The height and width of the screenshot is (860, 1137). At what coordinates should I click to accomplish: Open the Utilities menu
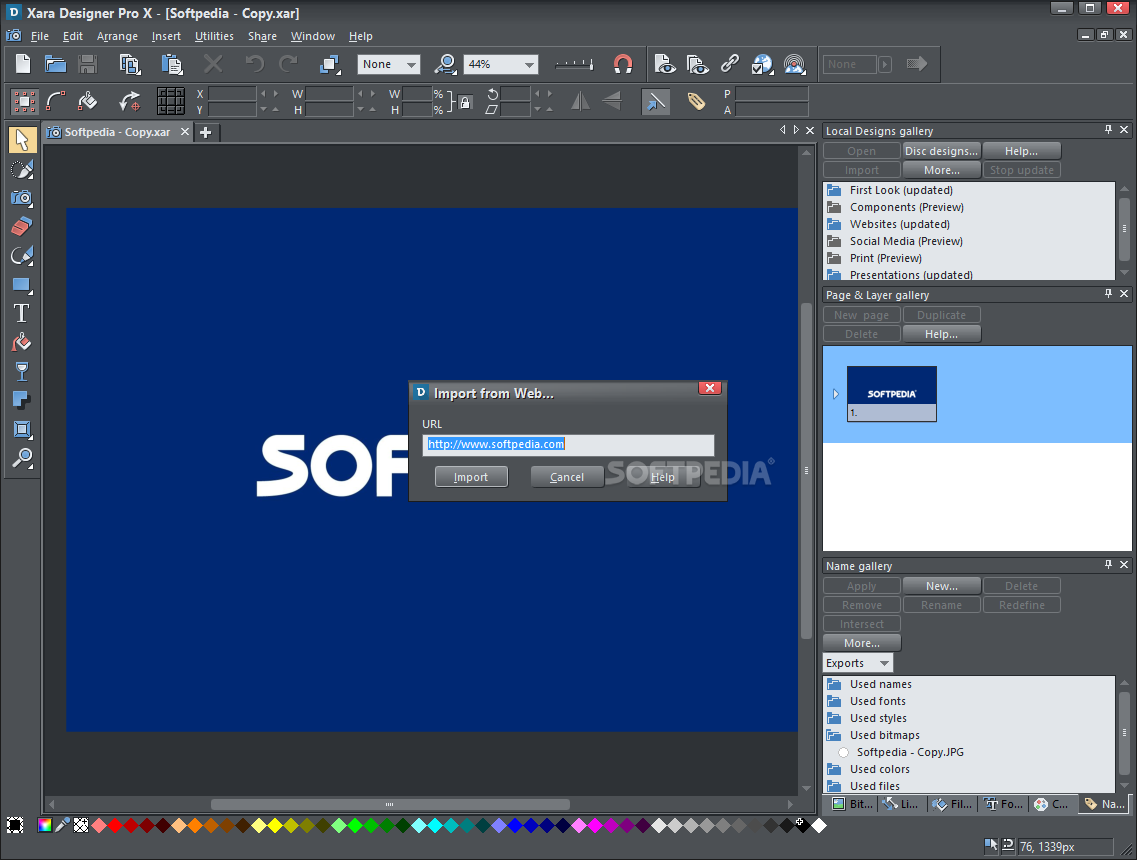tap(214, 36)
